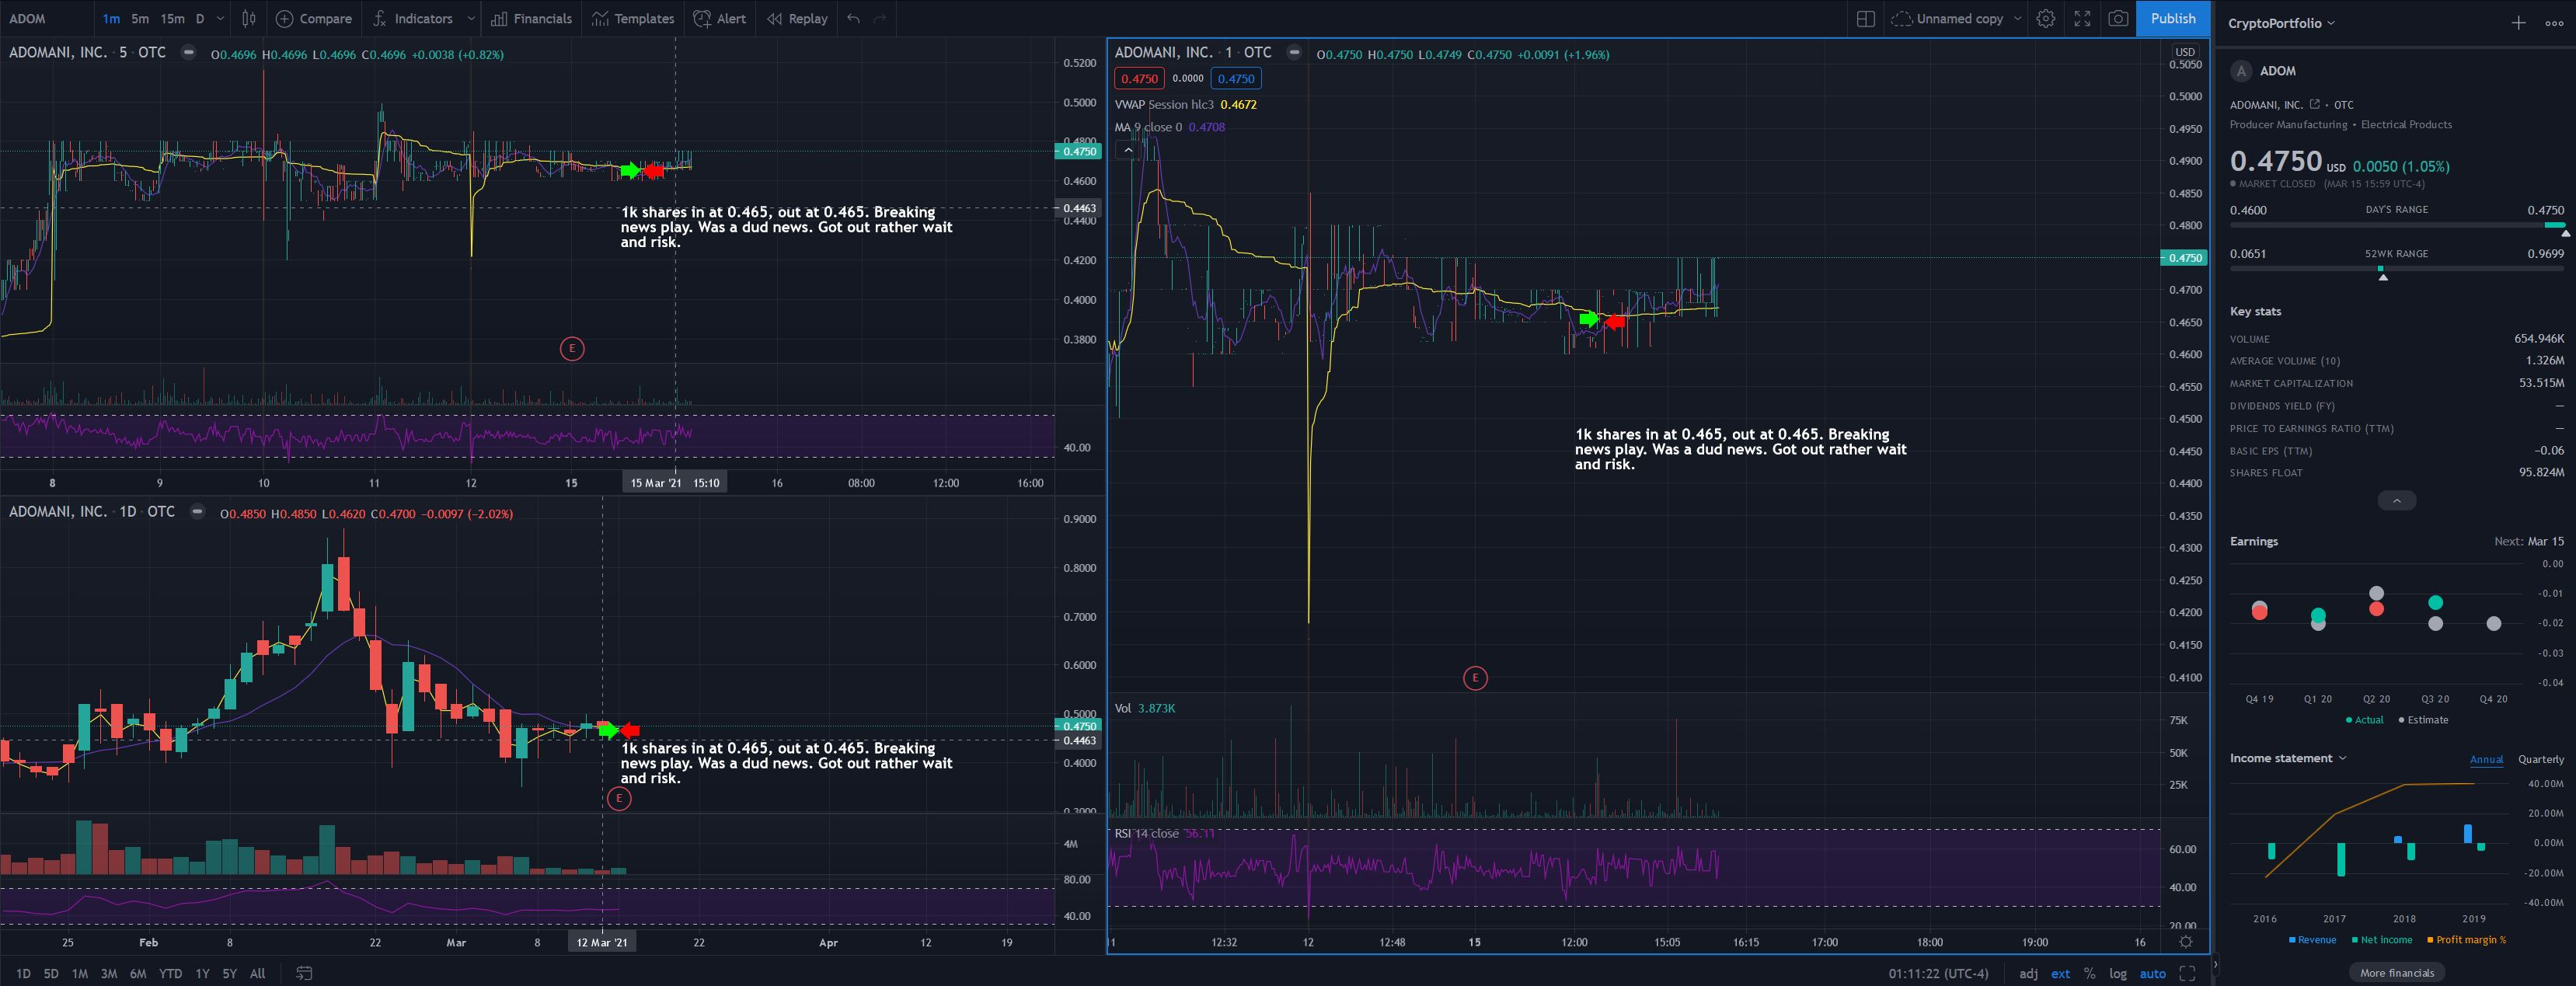Click the Alert clock icon
The height and width of the screenshot is (986, 2576).
point(703,18)
